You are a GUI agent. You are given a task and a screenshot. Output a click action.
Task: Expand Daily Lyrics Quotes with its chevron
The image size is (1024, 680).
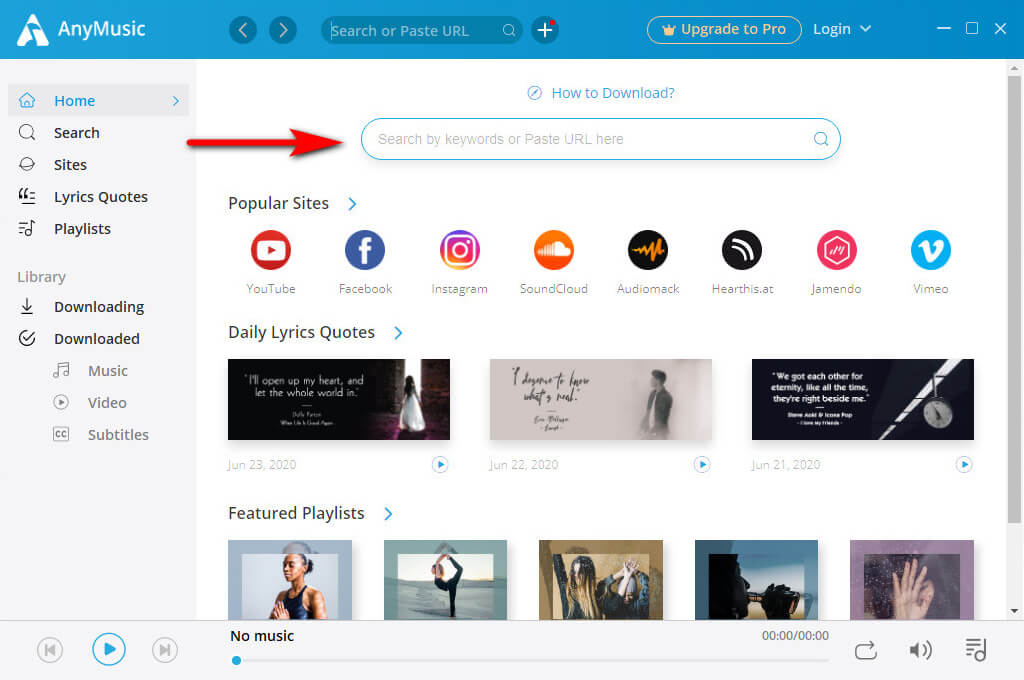(398, 332)
